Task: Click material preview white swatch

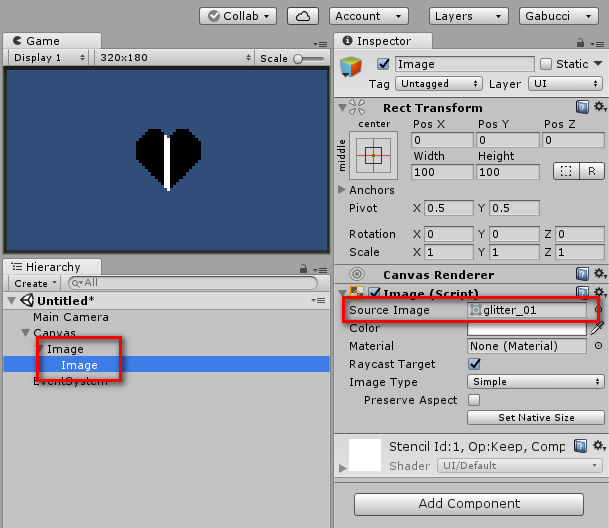Action: point(365,455)
